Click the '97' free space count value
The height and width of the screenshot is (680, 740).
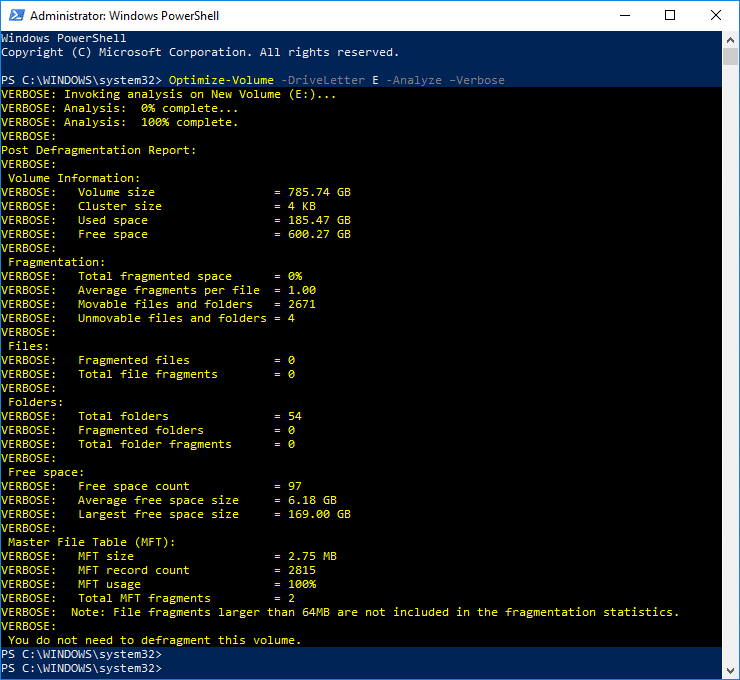pos(295,486)
